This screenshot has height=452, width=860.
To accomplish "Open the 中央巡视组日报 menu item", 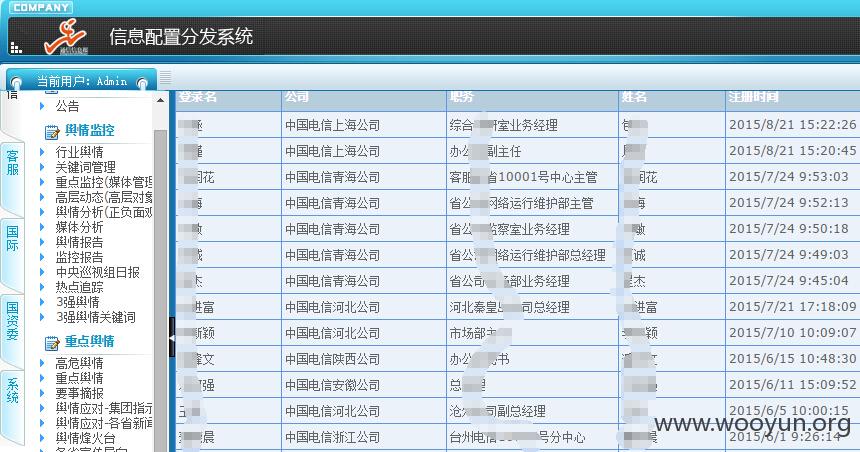I will (x=98, y=273).
